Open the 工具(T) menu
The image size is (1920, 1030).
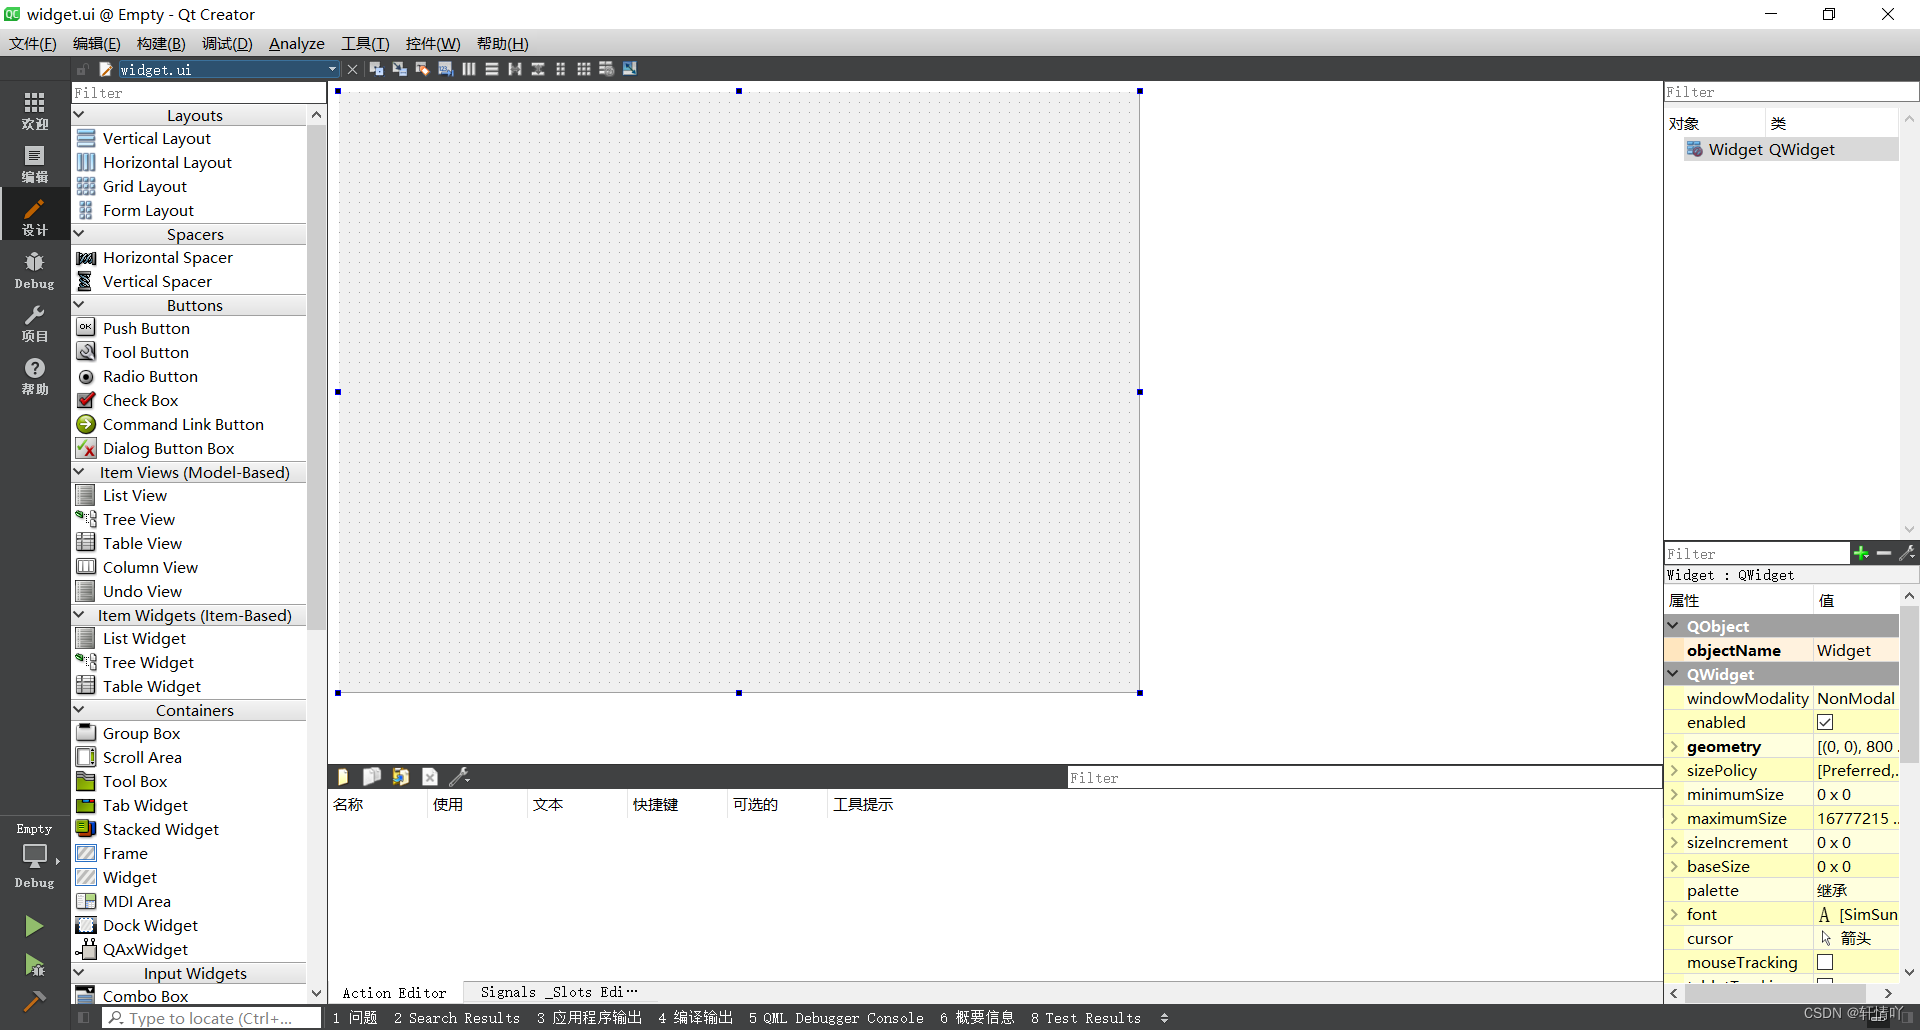pyautogui.click(x=365, y=43)
